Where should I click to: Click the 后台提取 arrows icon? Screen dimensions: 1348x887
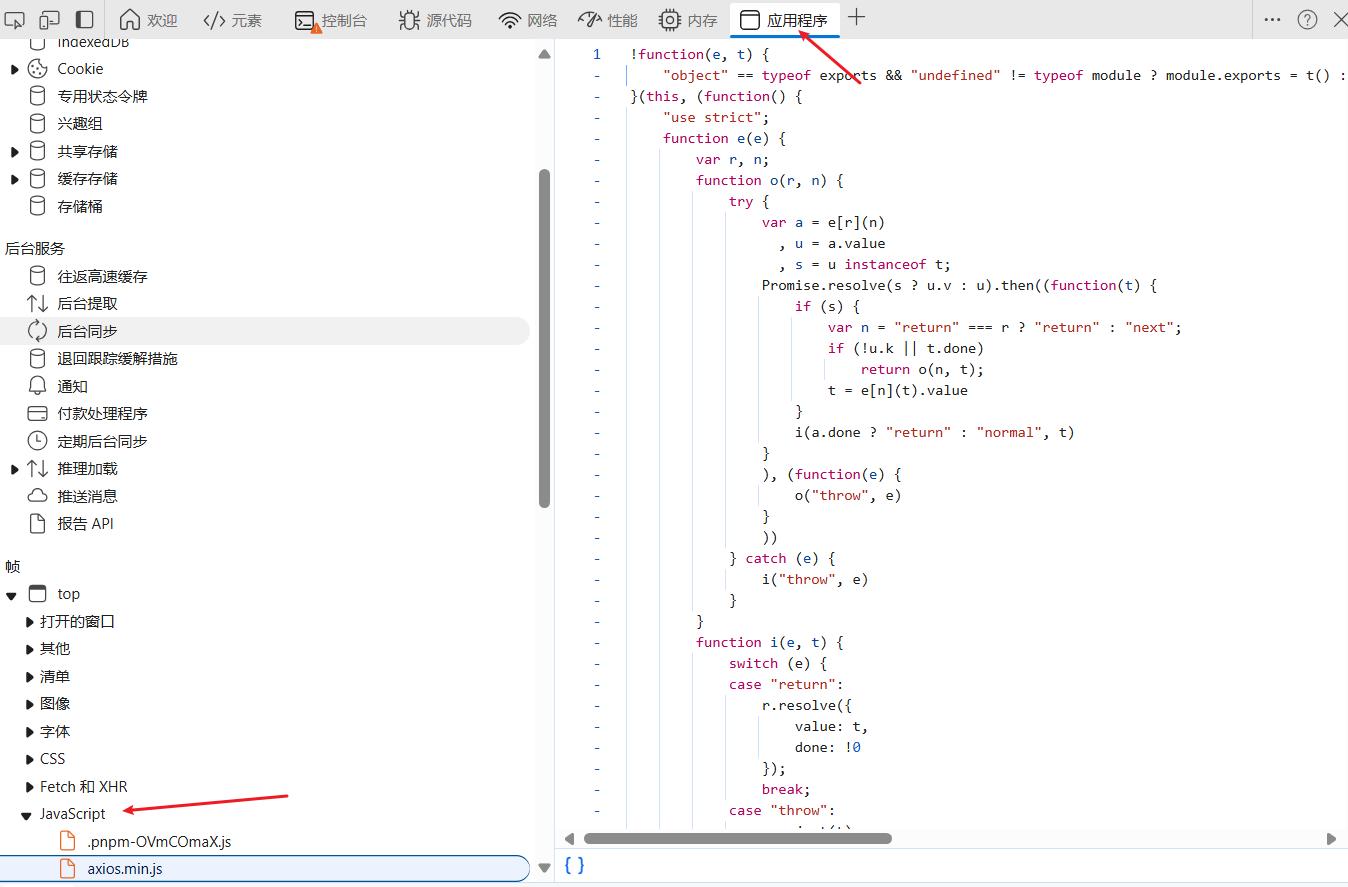(37, 303)
